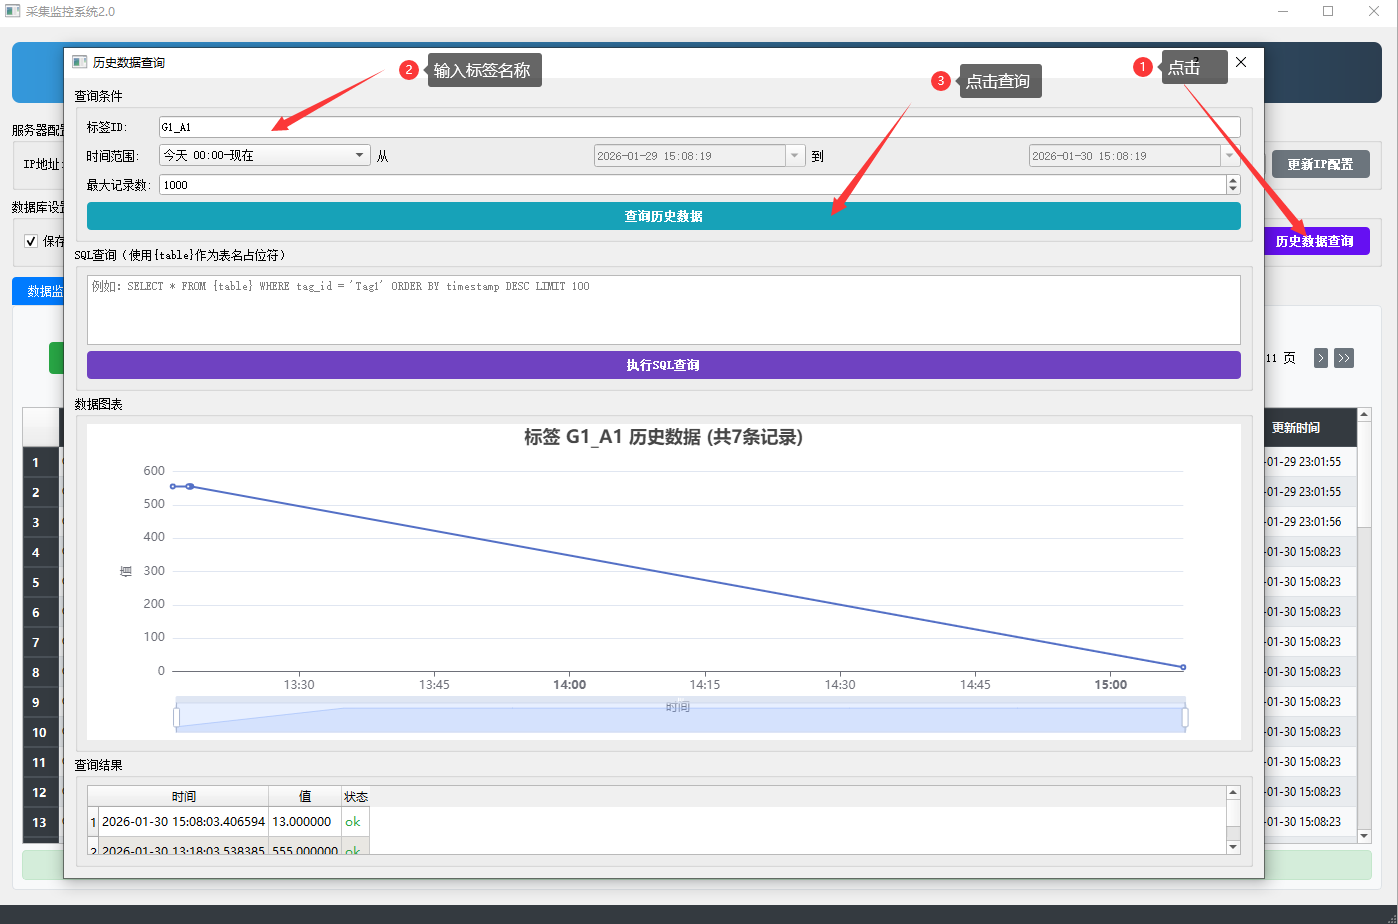Jump to last page with double-arrow button
The image size is (1398, 924).
(1343, 358)
